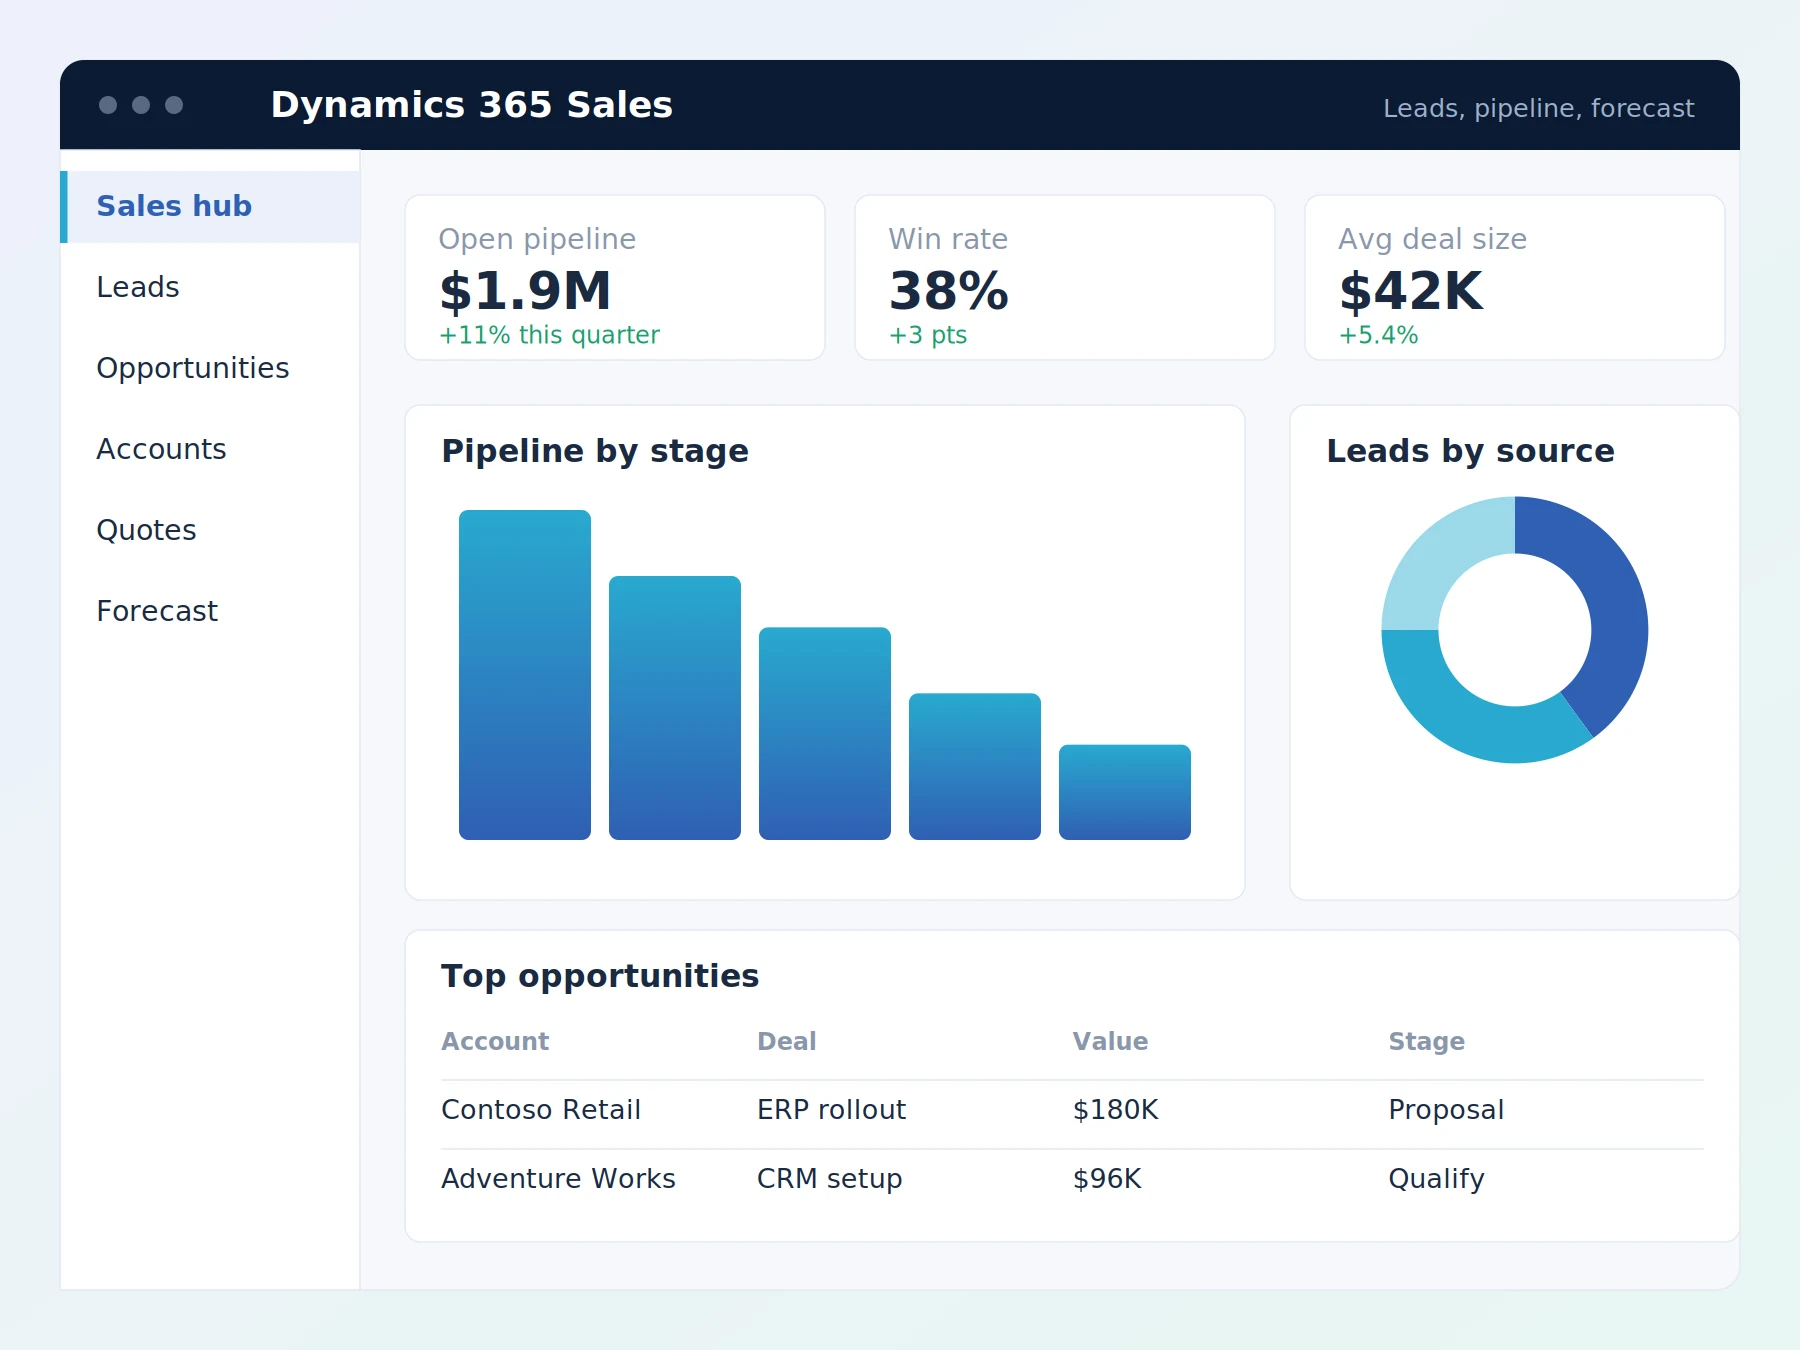Viewport: 1800px width, 1350px height.
Task: Click the +5.4% change text
Action: [x=1378, y=335]
